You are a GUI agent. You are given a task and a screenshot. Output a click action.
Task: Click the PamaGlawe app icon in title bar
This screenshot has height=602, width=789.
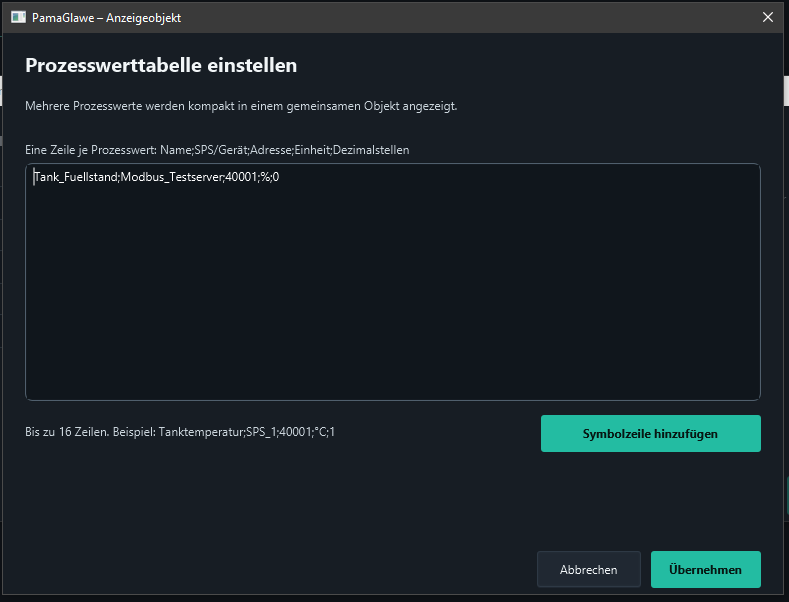18,18
